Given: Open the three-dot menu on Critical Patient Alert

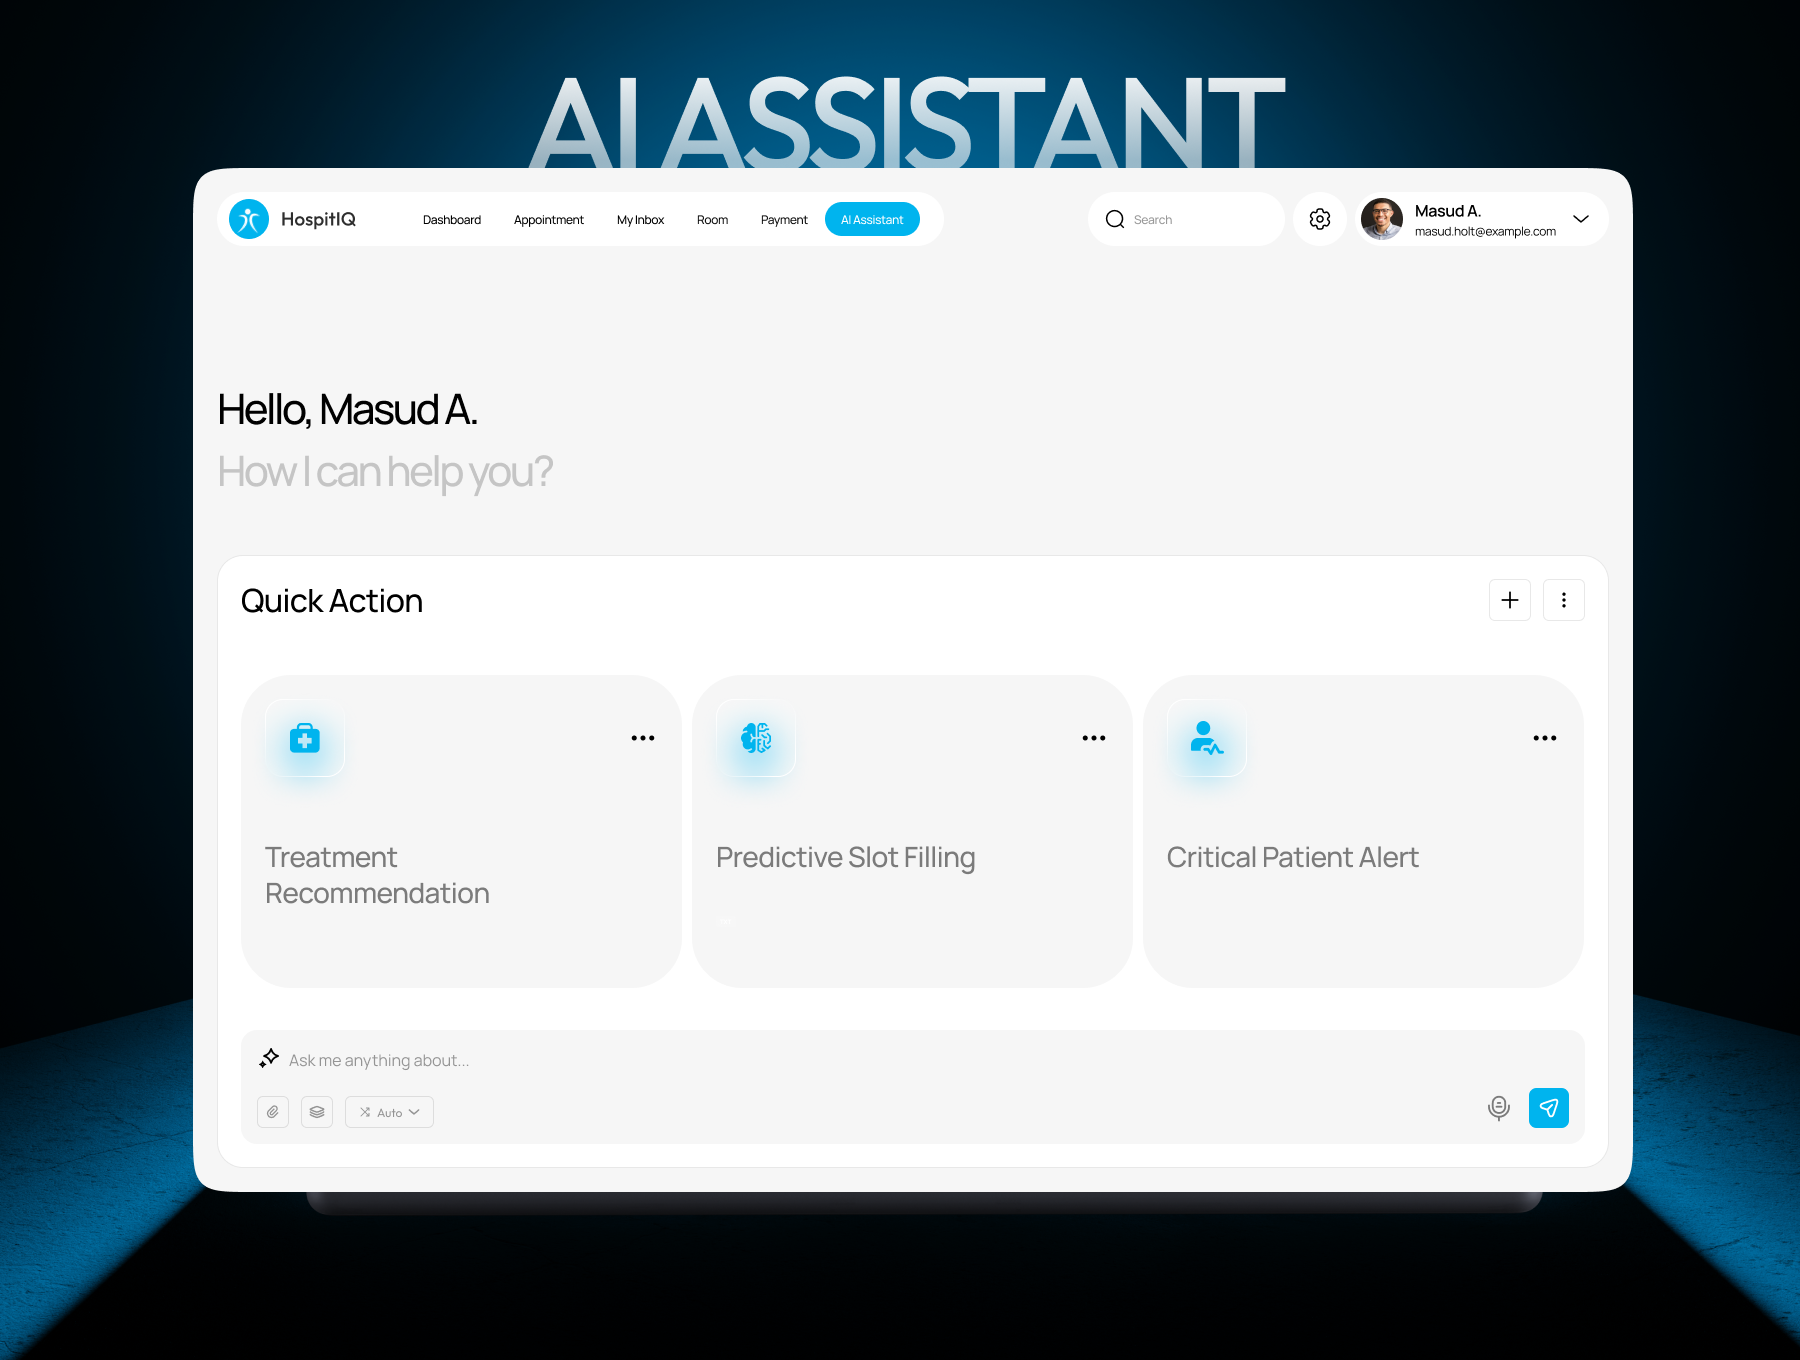Looking at the screenshot, I should [x=1544, y=737].
